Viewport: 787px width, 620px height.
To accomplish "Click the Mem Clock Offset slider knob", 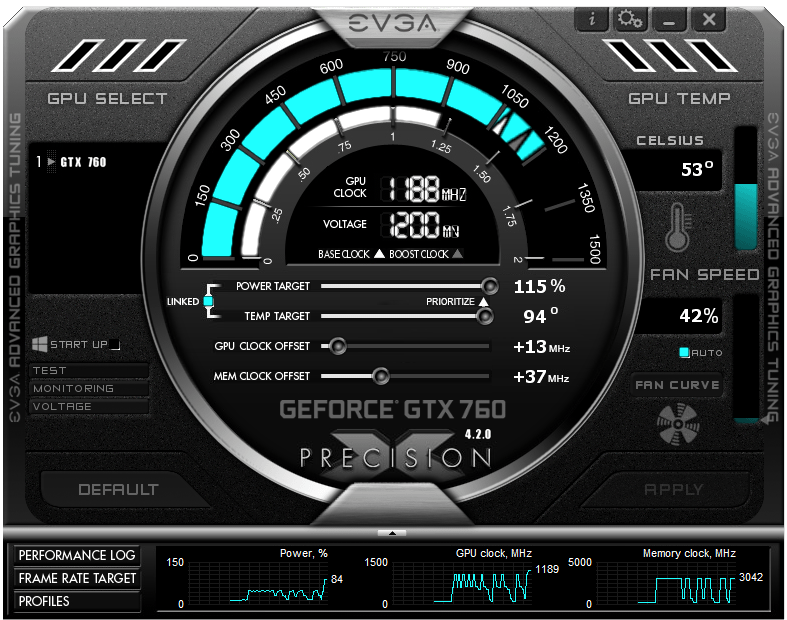I will 381,376.
